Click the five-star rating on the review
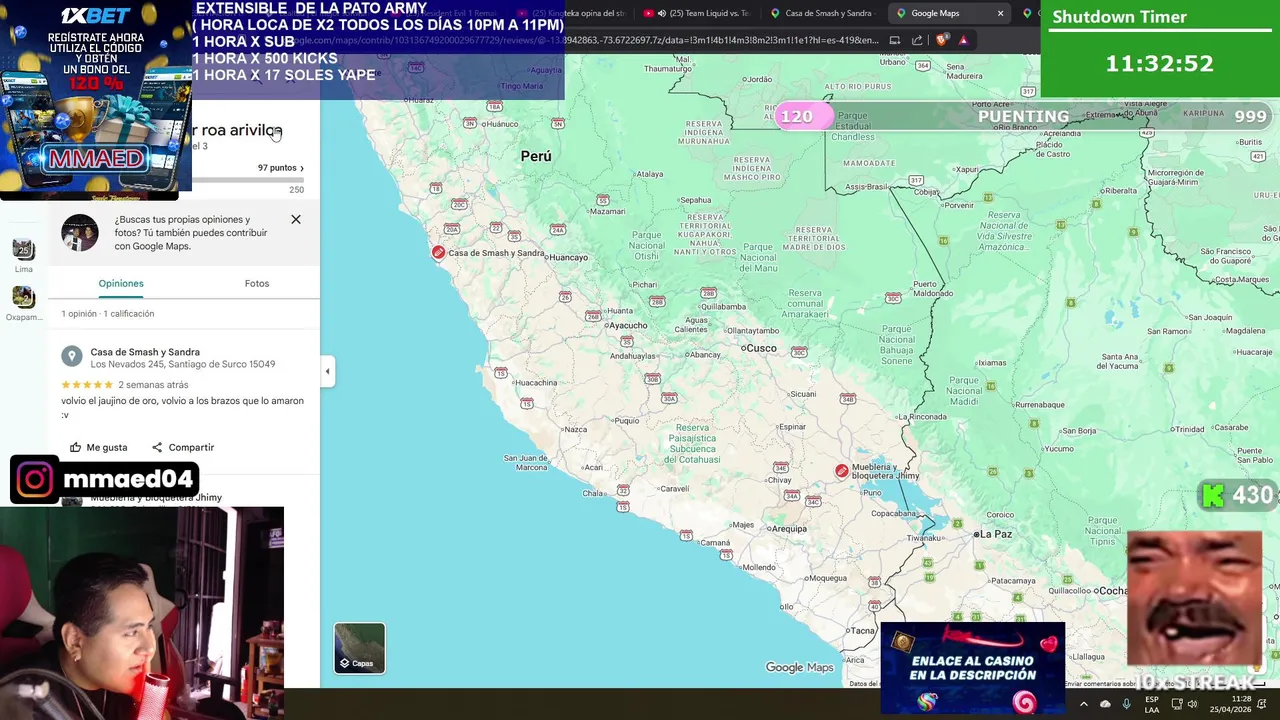This screenshot has width=1280, height=720. (87, 385)
